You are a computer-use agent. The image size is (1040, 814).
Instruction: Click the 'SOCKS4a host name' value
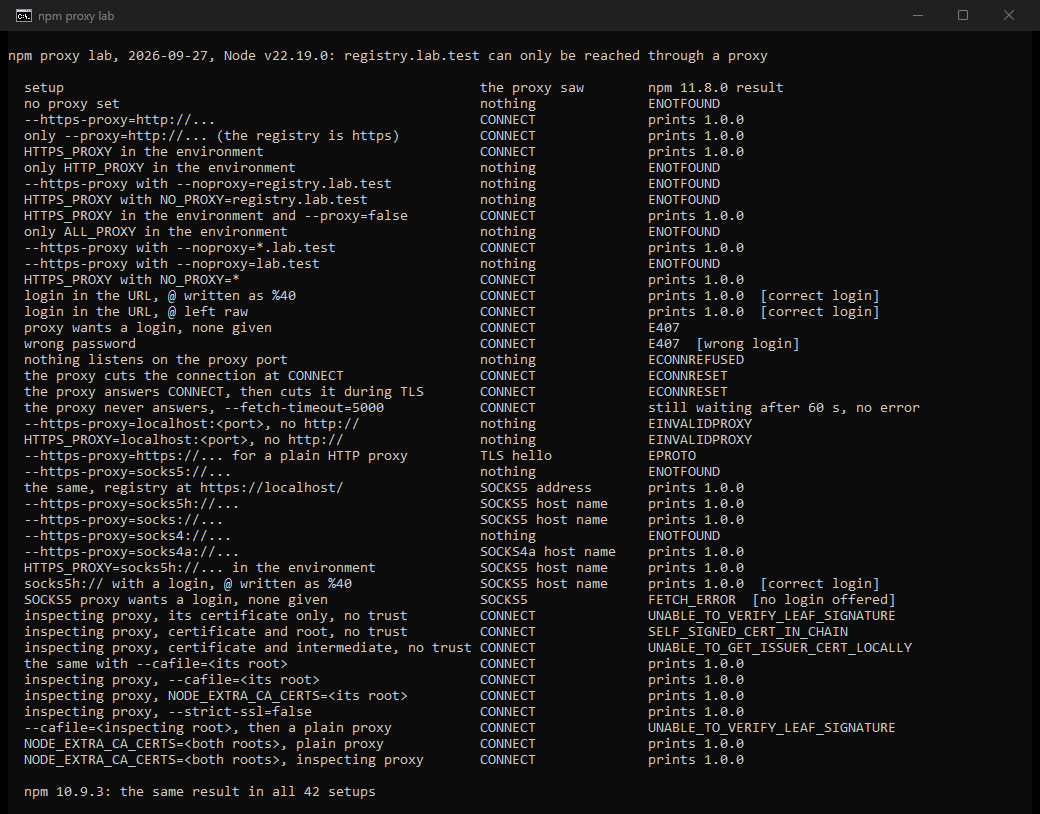547,551
